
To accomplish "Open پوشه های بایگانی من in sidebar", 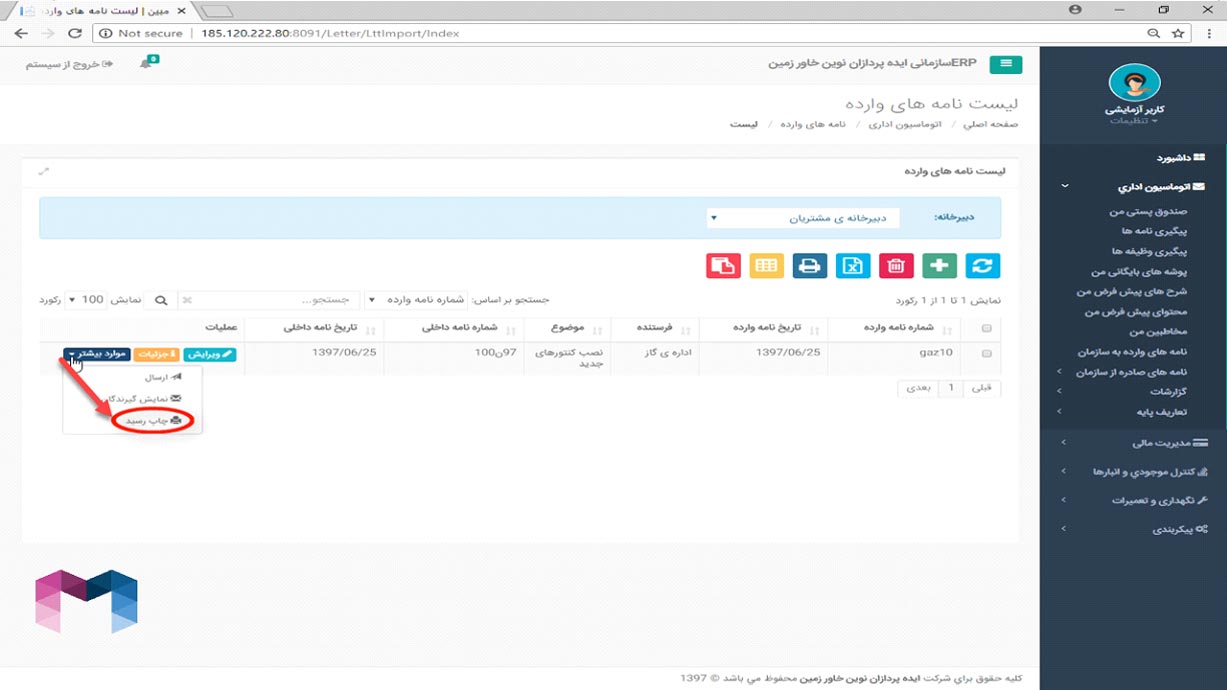I will [1138, 271].
